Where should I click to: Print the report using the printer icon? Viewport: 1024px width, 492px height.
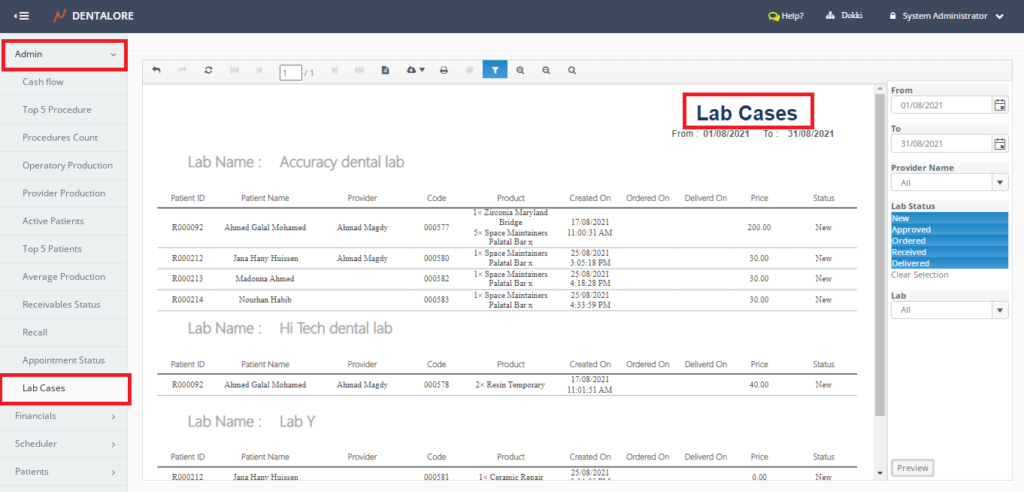444,71
